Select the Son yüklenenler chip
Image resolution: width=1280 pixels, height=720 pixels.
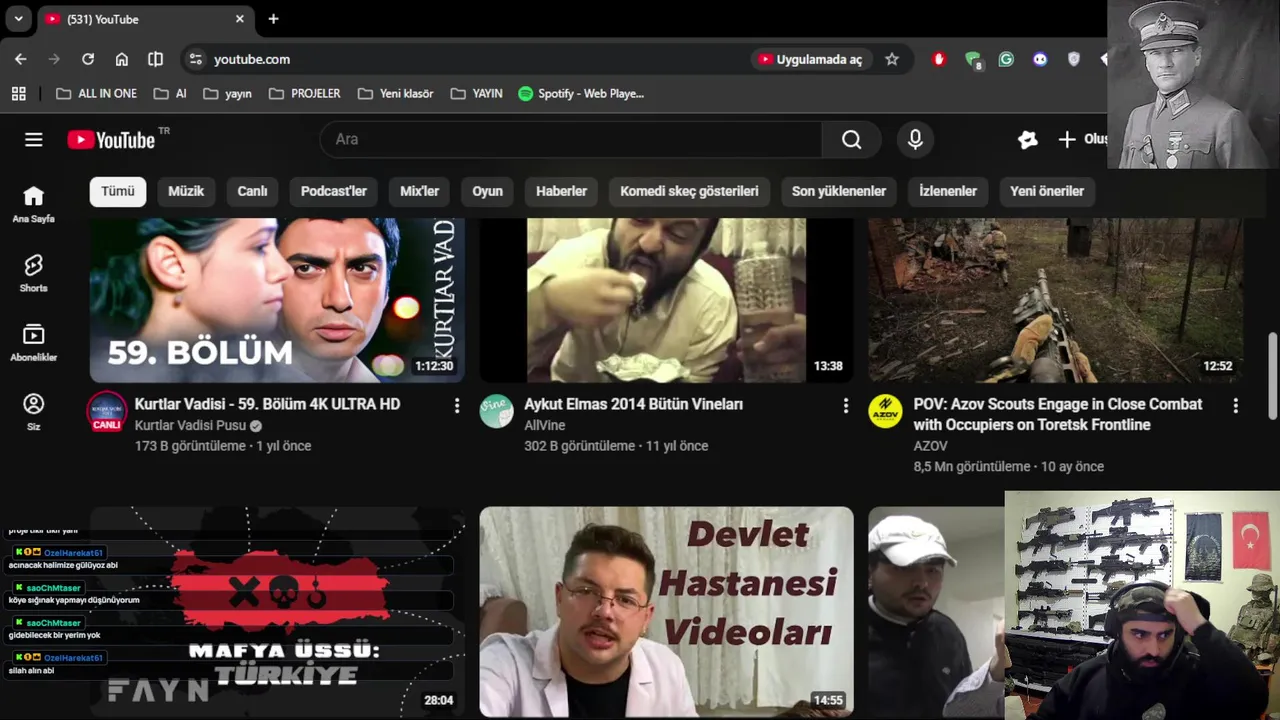pos(839,191)
